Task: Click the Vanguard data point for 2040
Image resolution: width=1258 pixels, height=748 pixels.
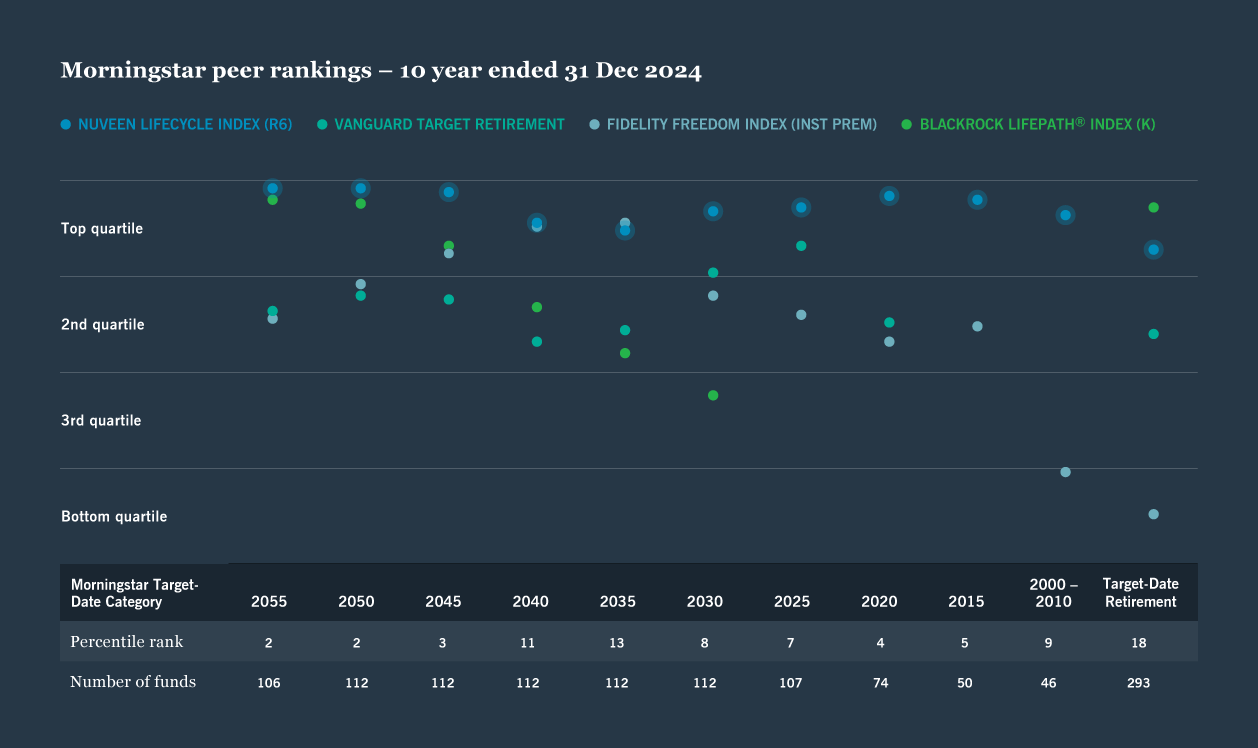Action: [x=537, y=342]
